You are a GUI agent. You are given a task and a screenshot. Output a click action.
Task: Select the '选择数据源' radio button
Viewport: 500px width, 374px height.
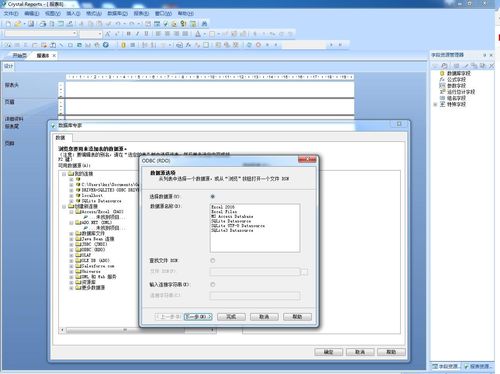click(213, 196)
